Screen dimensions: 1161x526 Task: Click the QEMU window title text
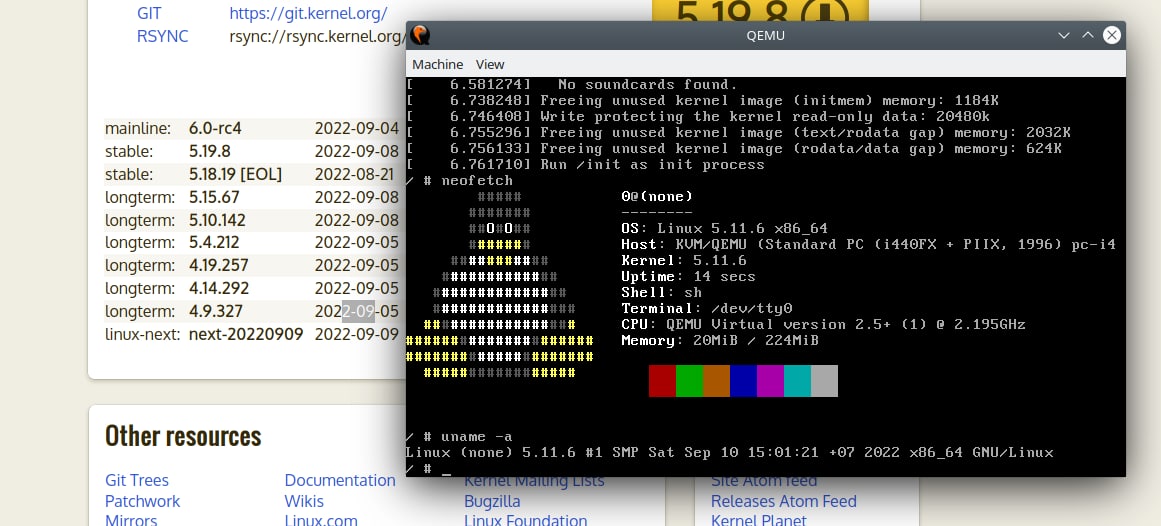(766, 35)
